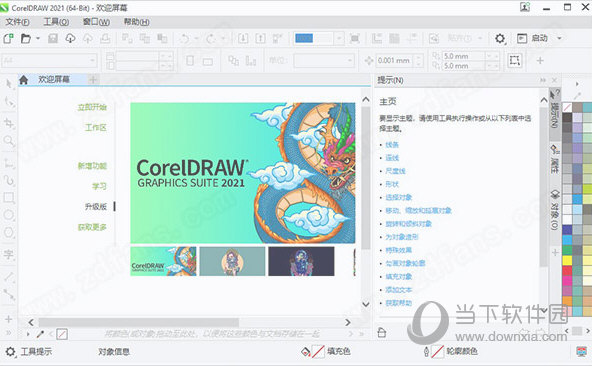Open the 文件(F) menu
Screen dimensions: 592x366
click(x=17, y=22)
